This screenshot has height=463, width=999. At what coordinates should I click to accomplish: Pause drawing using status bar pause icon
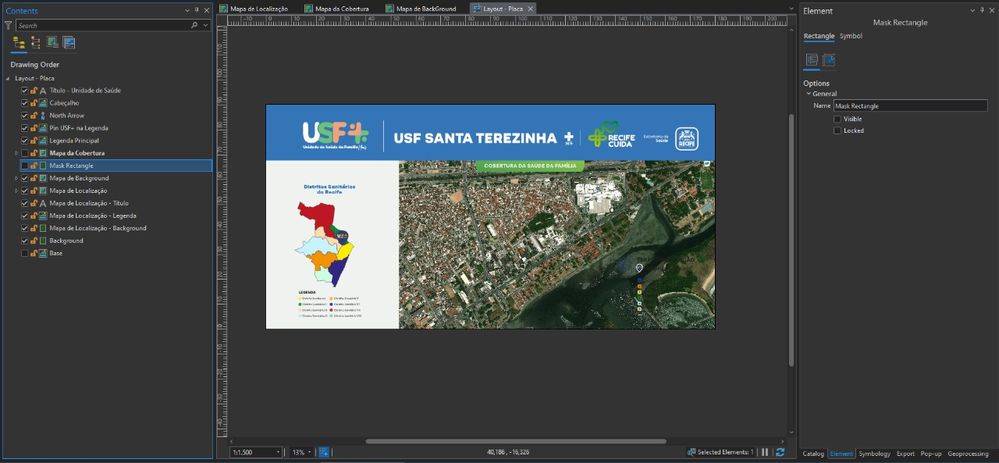[x=766, y=452]
